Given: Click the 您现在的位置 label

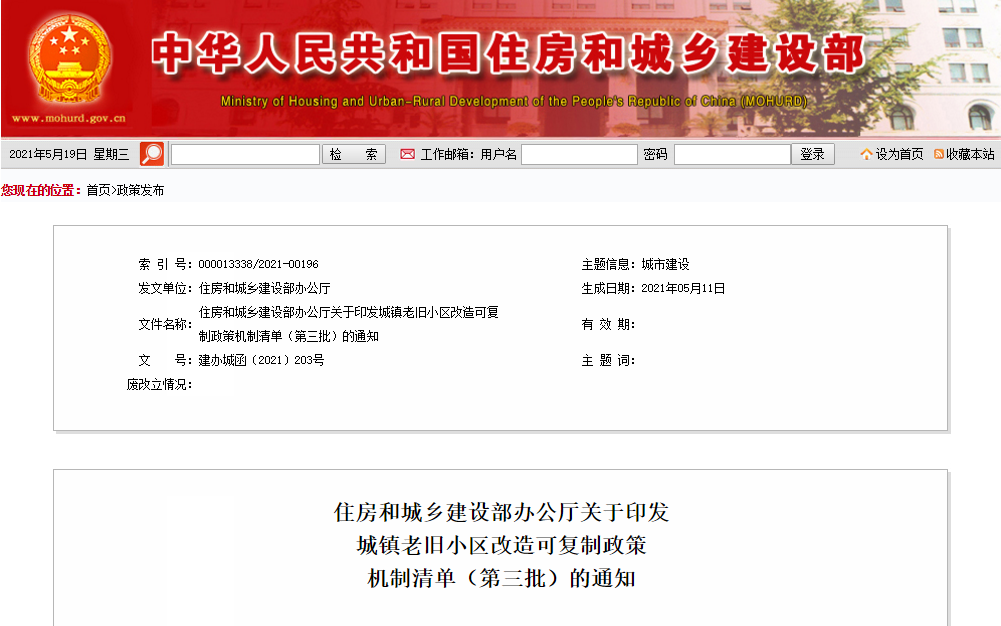Looking at the screenshot, I should tap(41, 190).
